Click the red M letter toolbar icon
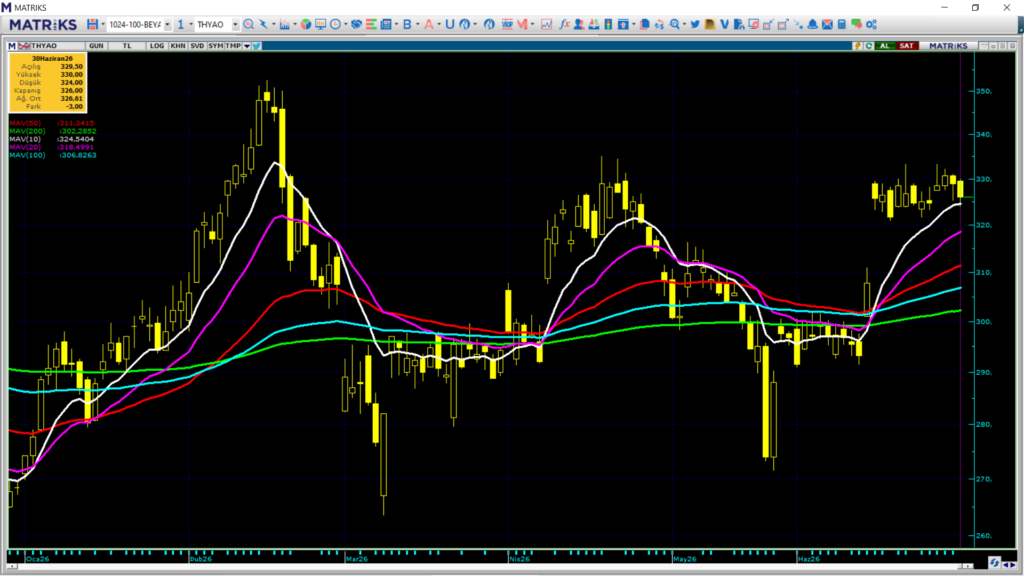 pyautogui.click(x=522, y=24)
